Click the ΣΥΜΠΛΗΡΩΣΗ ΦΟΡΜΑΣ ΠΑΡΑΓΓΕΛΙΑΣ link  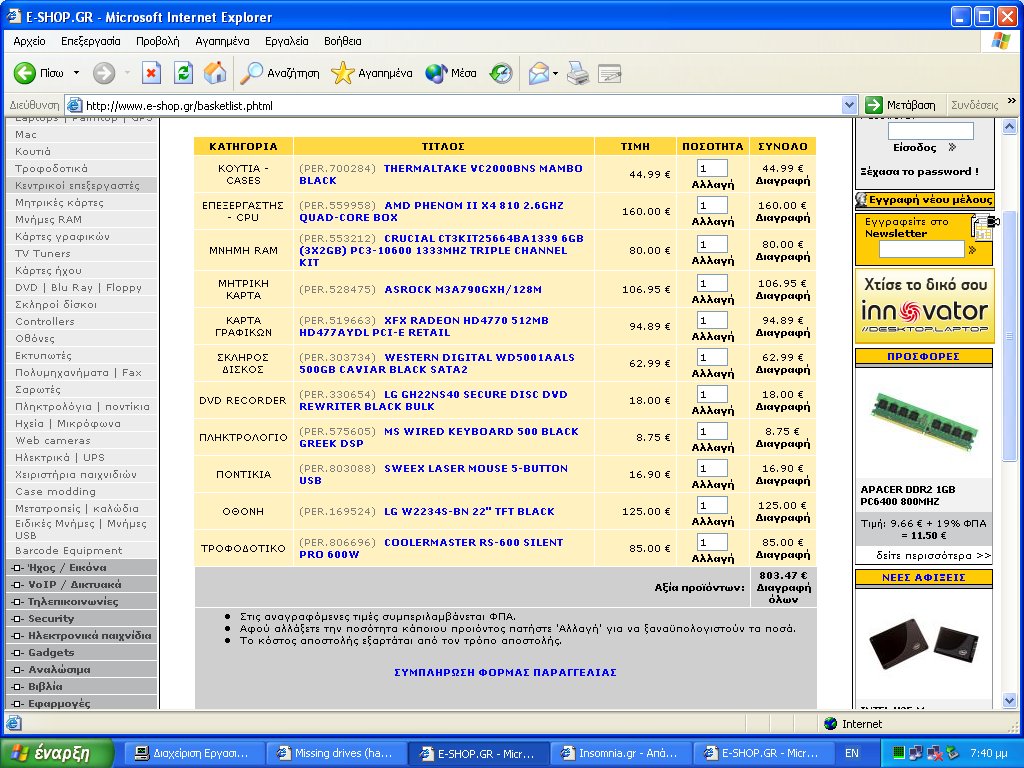point(505,672)
